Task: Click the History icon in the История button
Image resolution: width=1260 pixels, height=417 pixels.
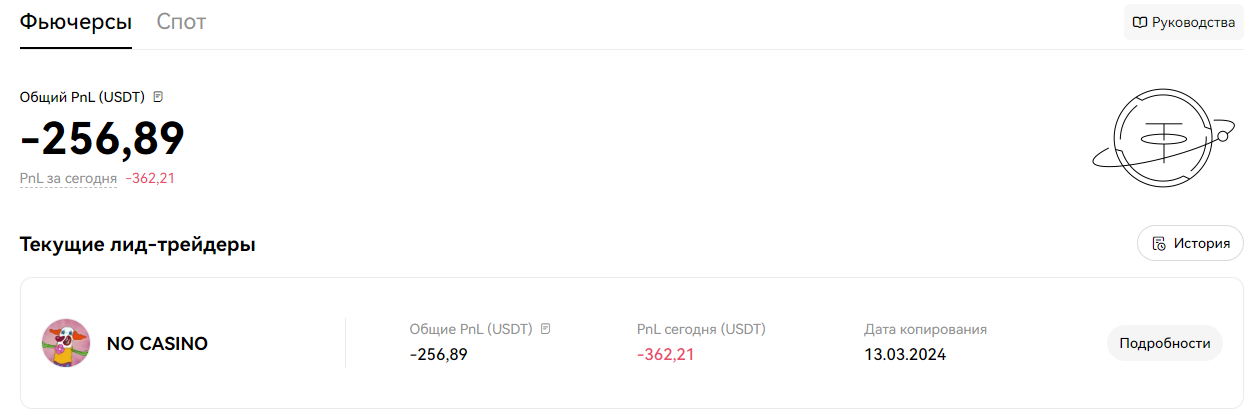Action: (x=1159, y=243)
